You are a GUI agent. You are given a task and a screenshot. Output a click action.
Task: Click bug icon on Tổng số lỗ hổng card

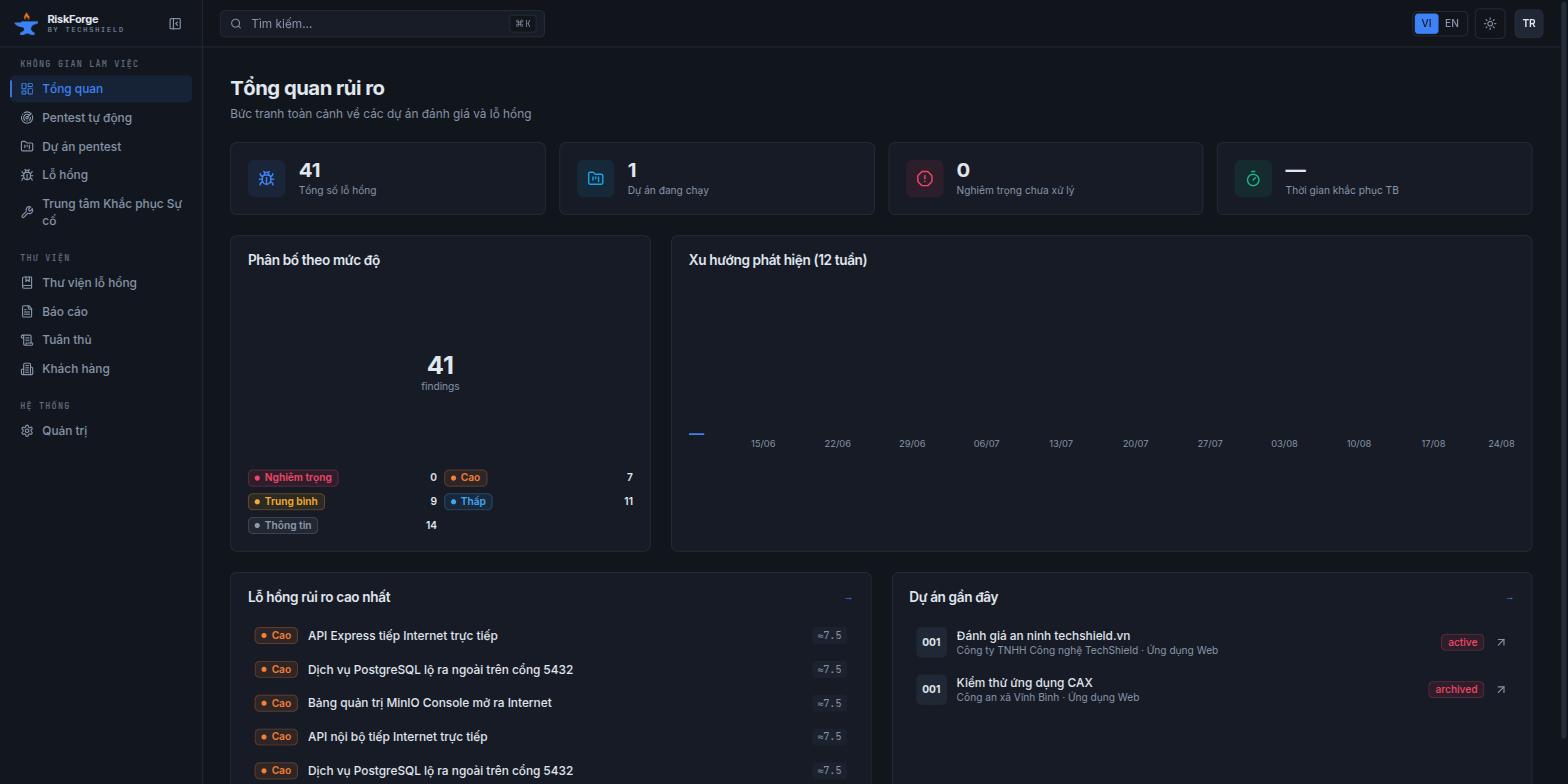[266, 178]
